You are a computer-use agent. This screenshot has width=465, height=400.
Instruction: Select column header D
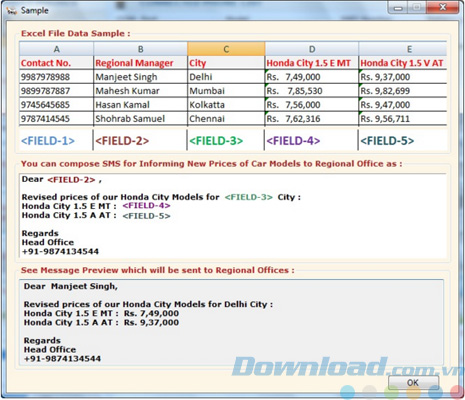[312, 49]
